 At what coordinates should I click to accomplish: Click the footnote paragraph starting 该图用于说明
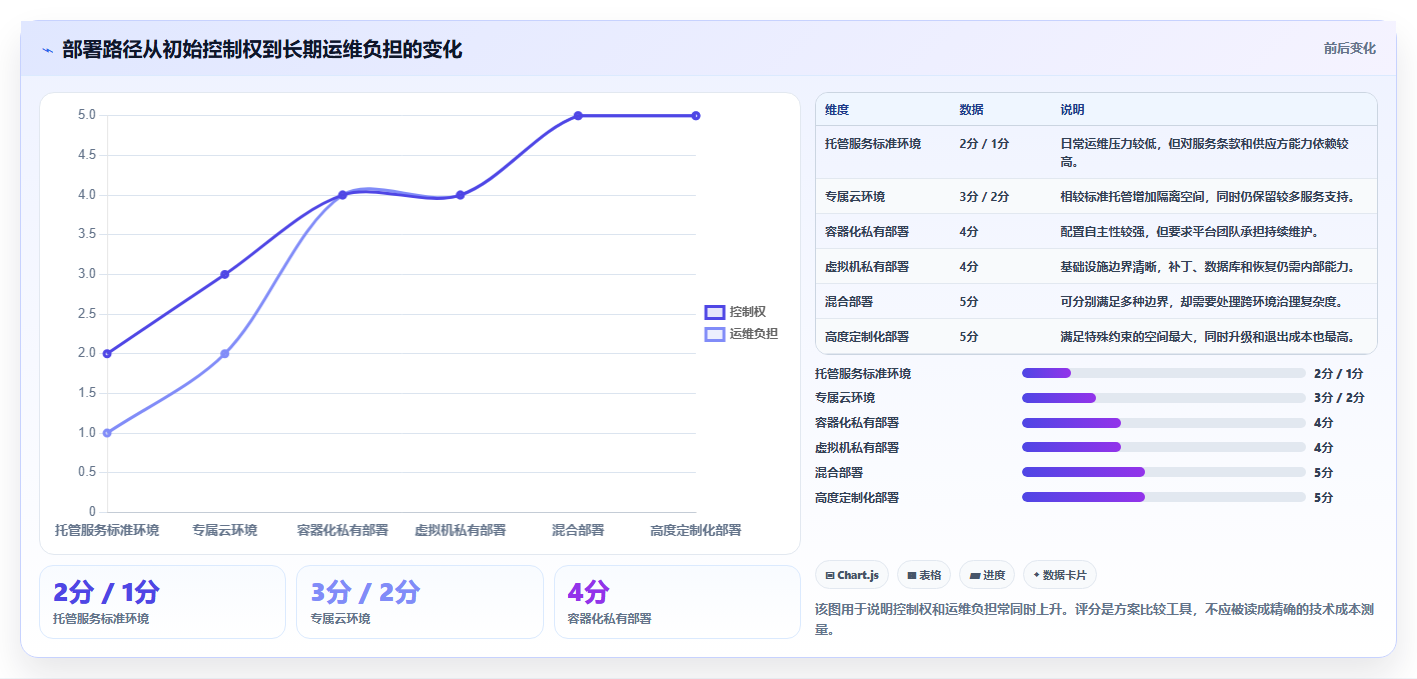(1095, 619)
